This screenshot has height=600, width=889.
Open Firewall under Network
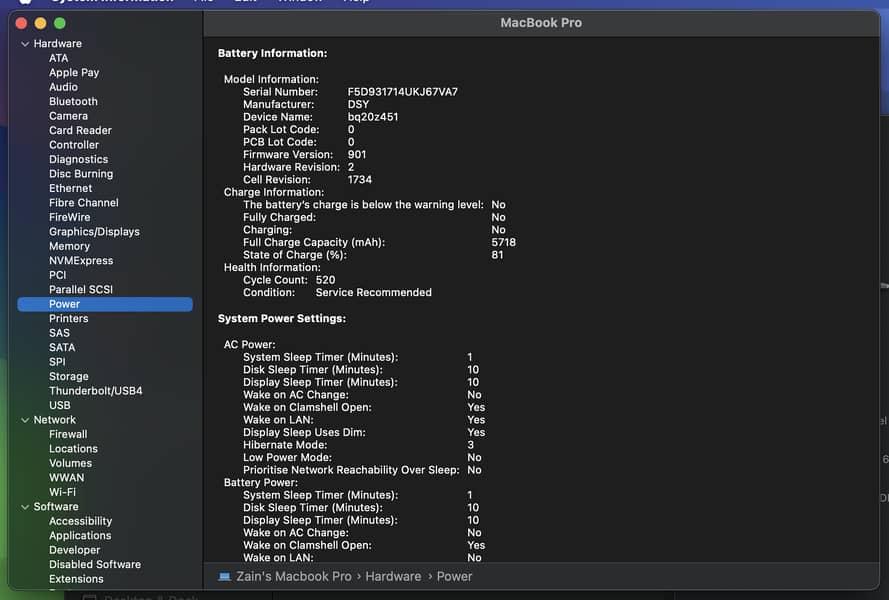coord(68,435)
